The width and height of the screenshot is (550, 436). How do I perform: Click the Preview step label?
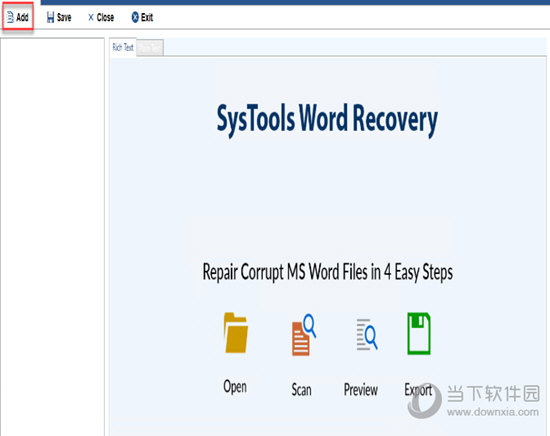pyautogui.click(x=361, y=390)
